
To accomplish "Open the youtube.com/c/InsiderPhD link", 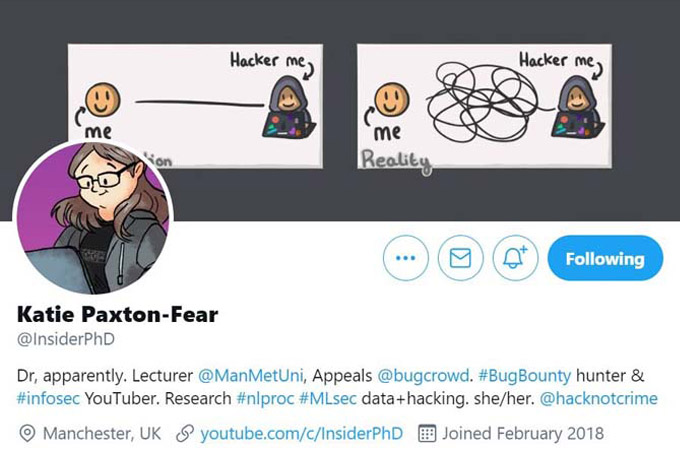I will coord(301,434).
